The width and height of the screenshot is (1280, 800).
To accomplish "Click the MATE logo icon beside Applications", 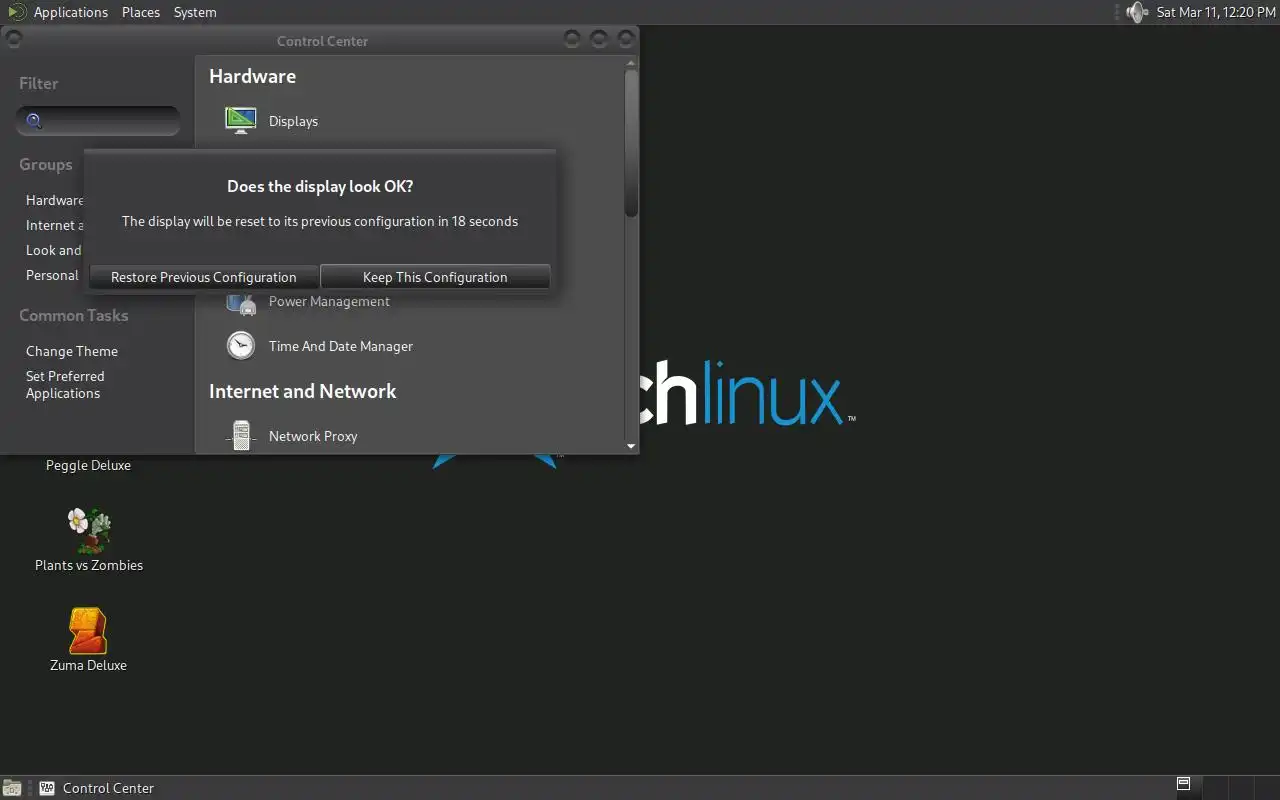I will 17,12.
